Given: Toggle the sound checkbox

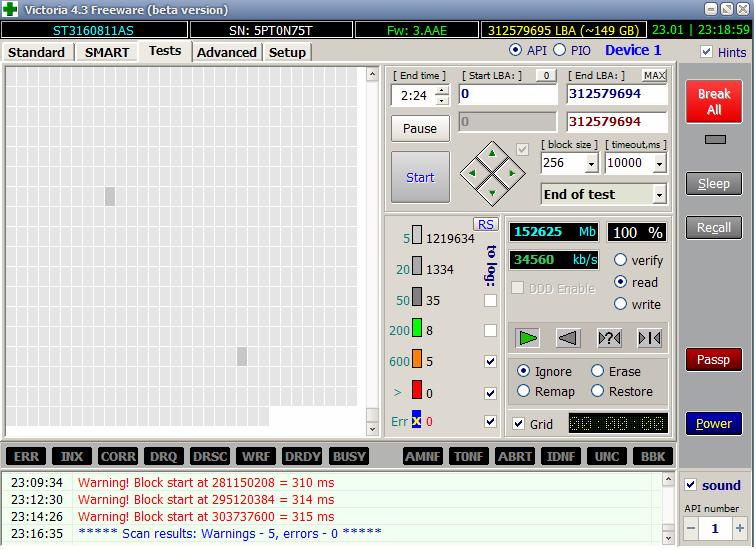Looking at the screenshot, I should (690, 484).
